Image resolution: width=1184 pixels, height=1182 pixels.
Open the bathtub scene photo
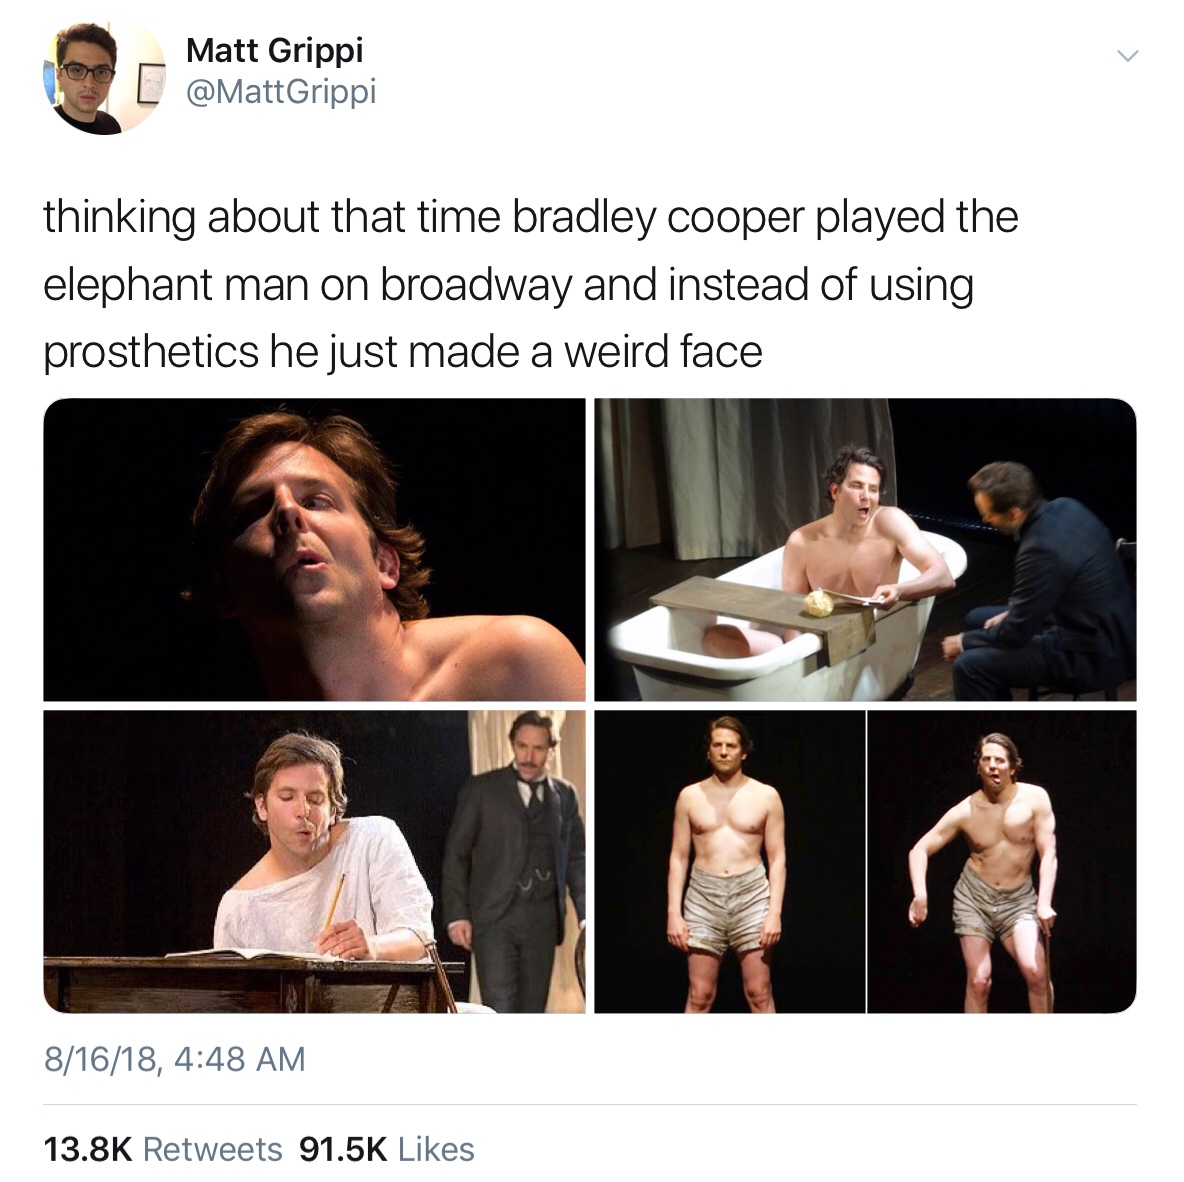click(x=865, y=549)
